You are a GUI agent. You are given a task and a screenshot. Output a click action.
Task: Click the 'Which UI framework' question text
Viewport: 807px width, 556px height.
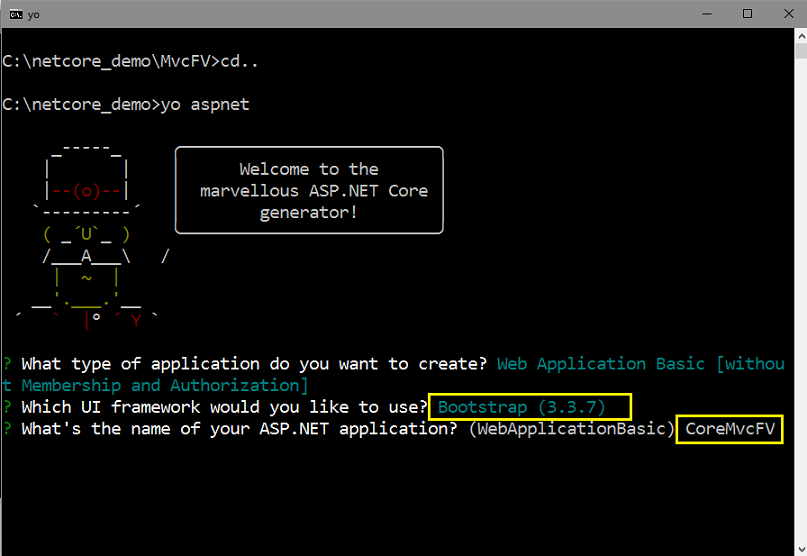tap(224, 407)
